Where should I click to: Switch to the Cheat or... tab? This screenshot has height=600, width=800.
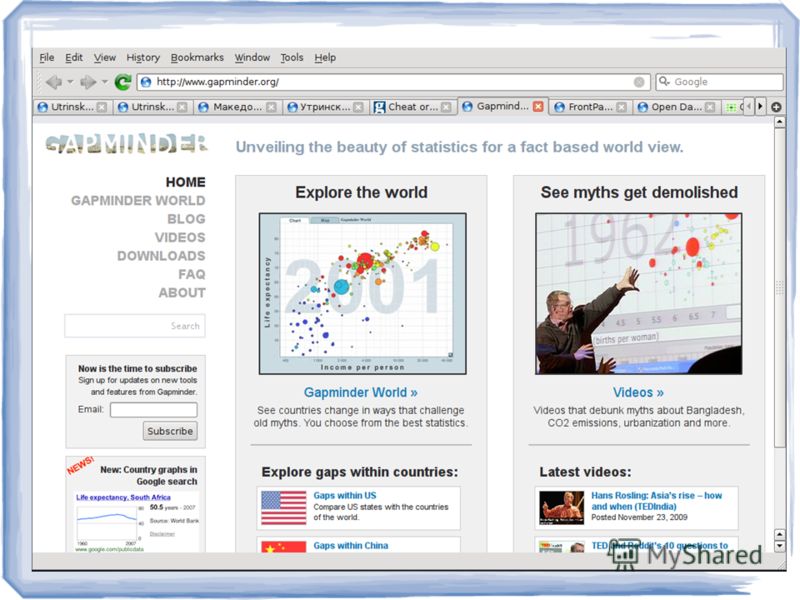(413, 107)
